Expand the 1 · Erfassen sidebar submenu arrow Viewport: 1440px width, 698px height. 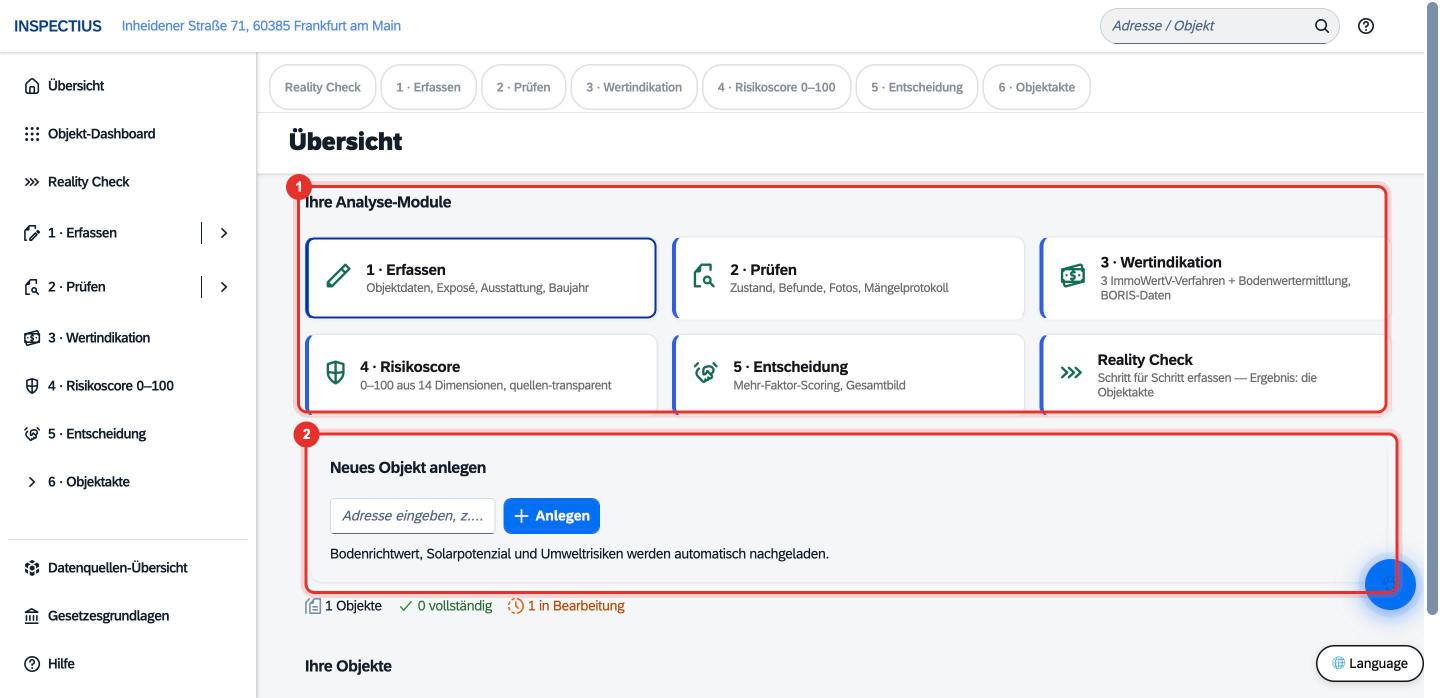coord(223,233)
